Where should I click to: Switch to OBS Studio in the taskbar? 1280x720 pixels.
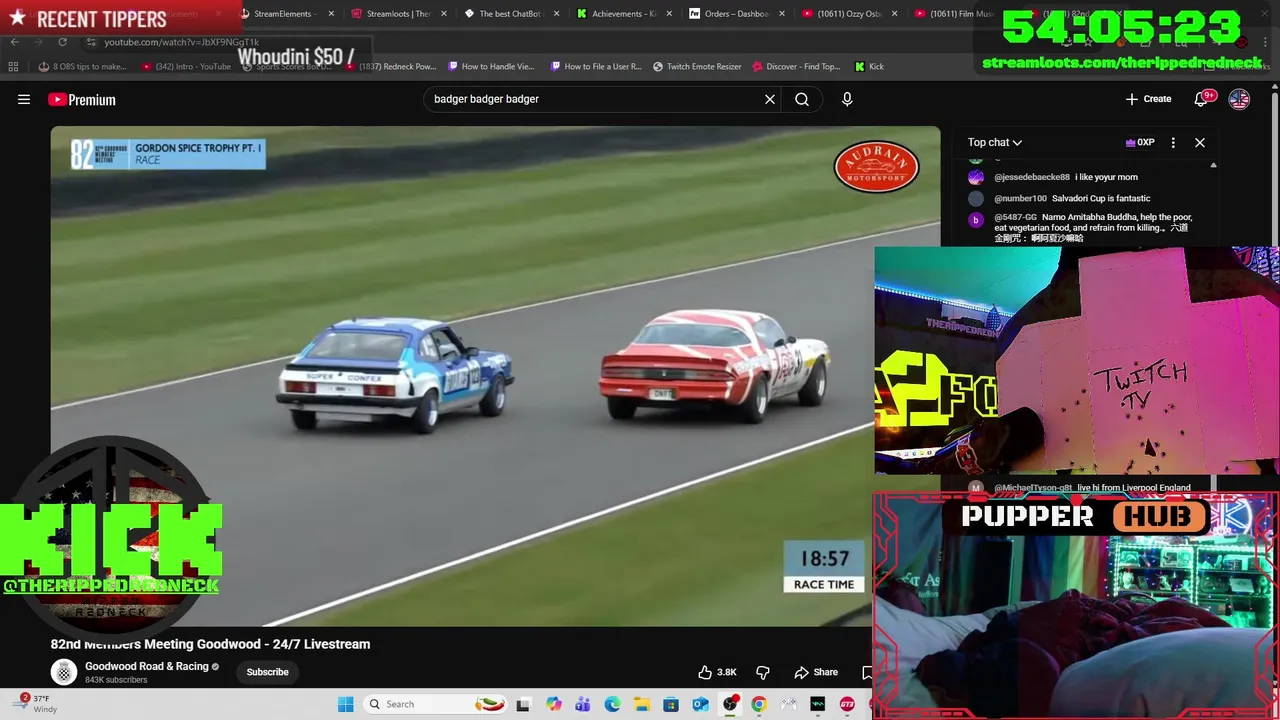click(730, 704)
